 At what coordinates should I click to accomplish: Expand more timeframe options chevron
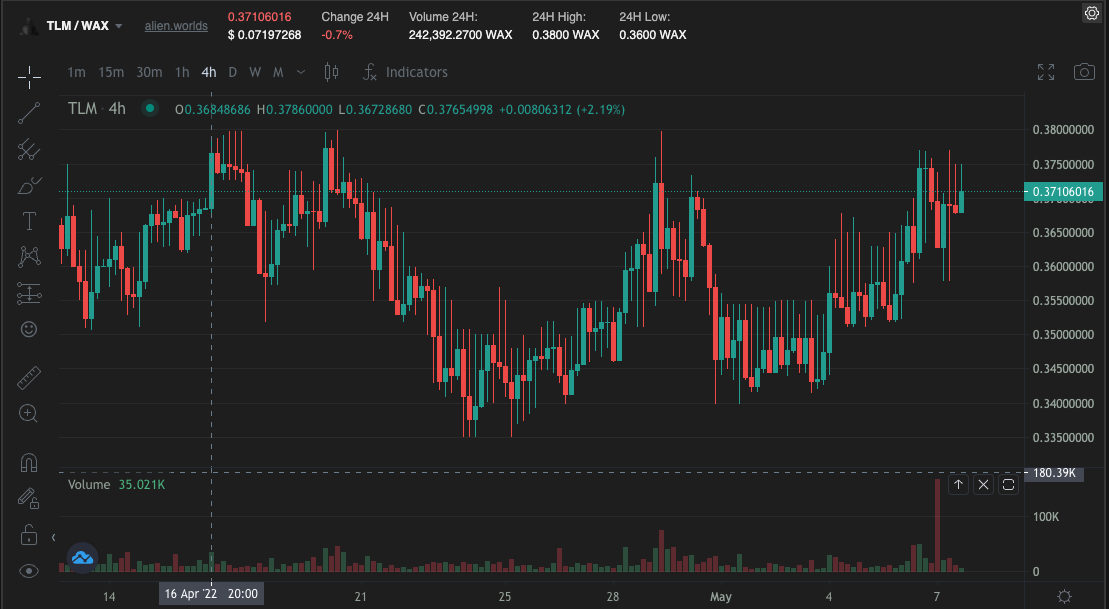301,72
